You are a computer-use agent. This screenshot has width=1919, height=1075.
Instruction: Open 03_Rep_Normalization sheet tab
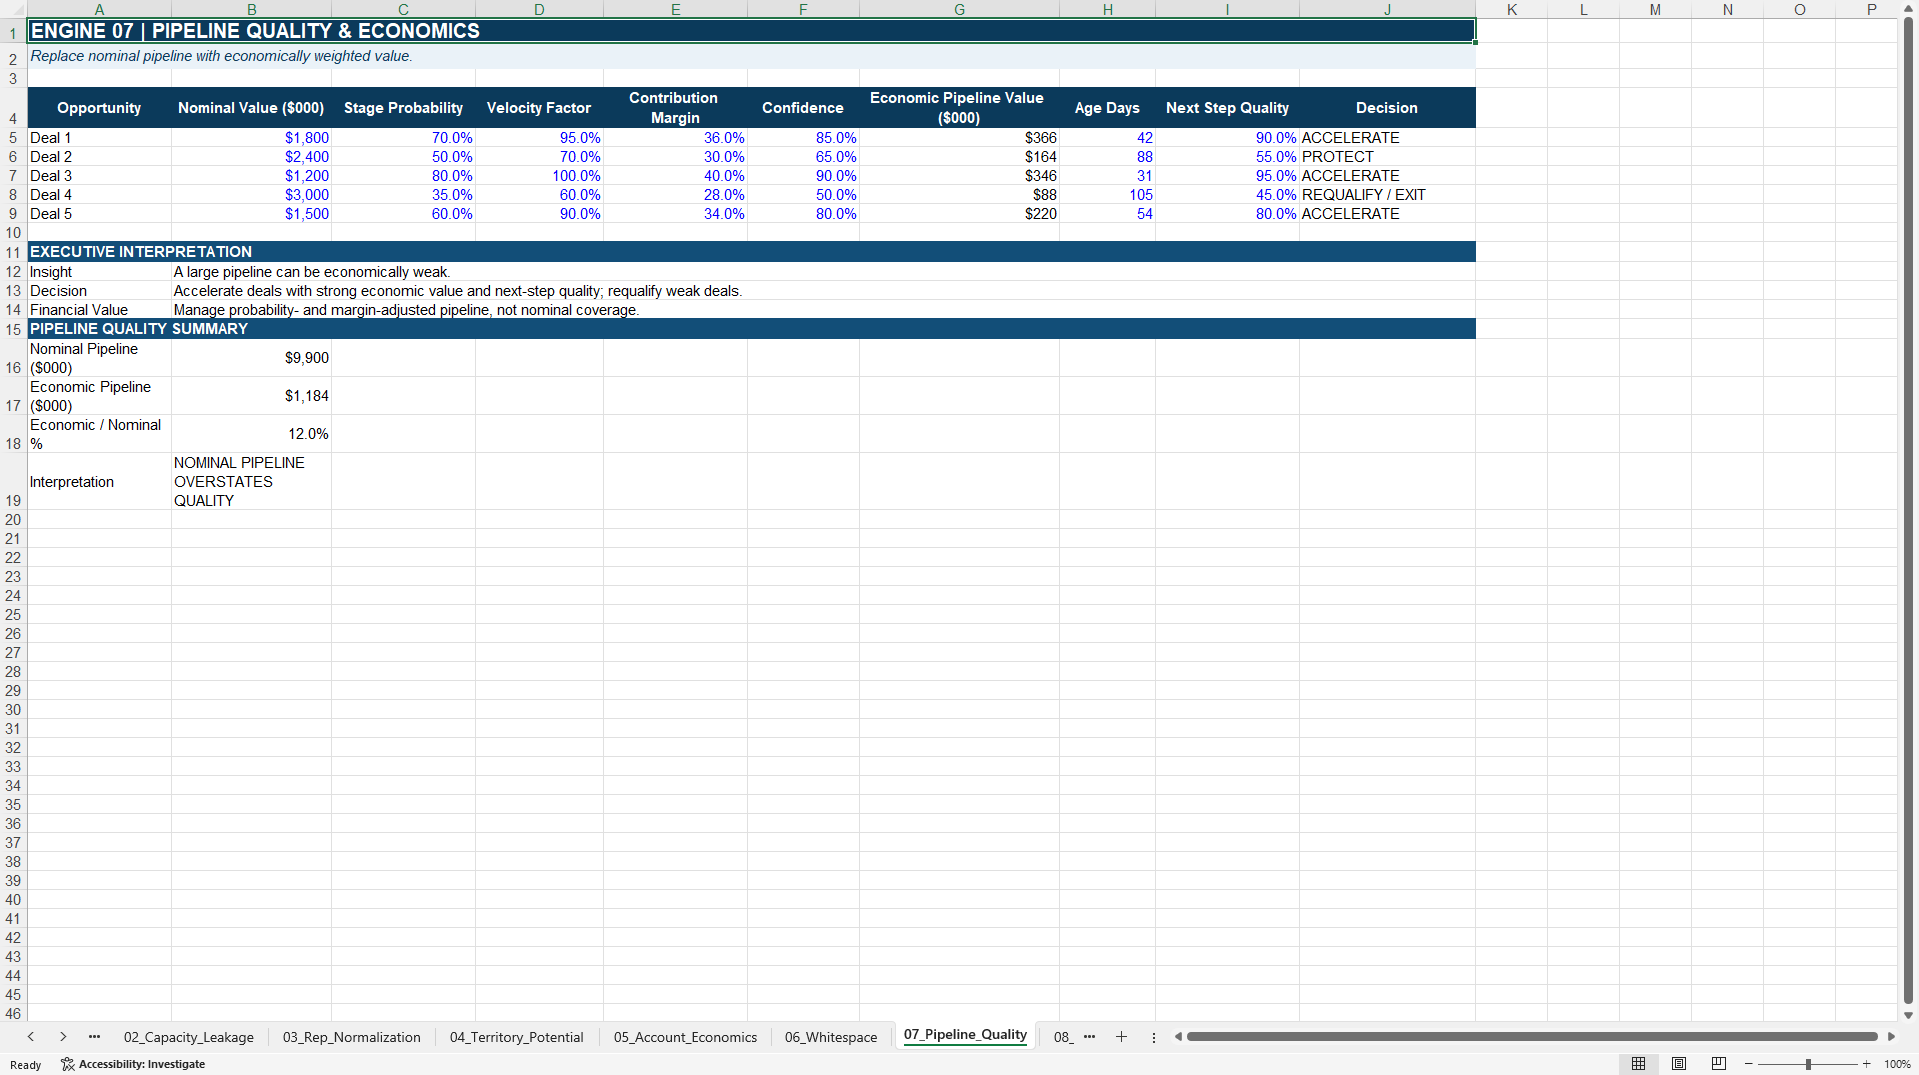tap(352, 1037)
